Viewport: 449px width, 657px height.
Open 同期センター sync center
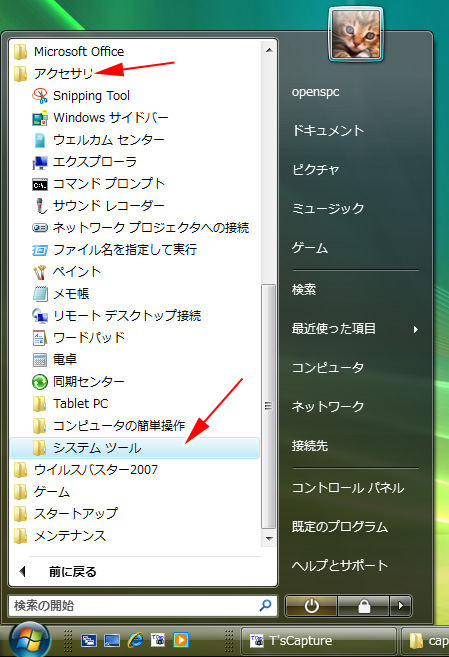click(79, 382)
